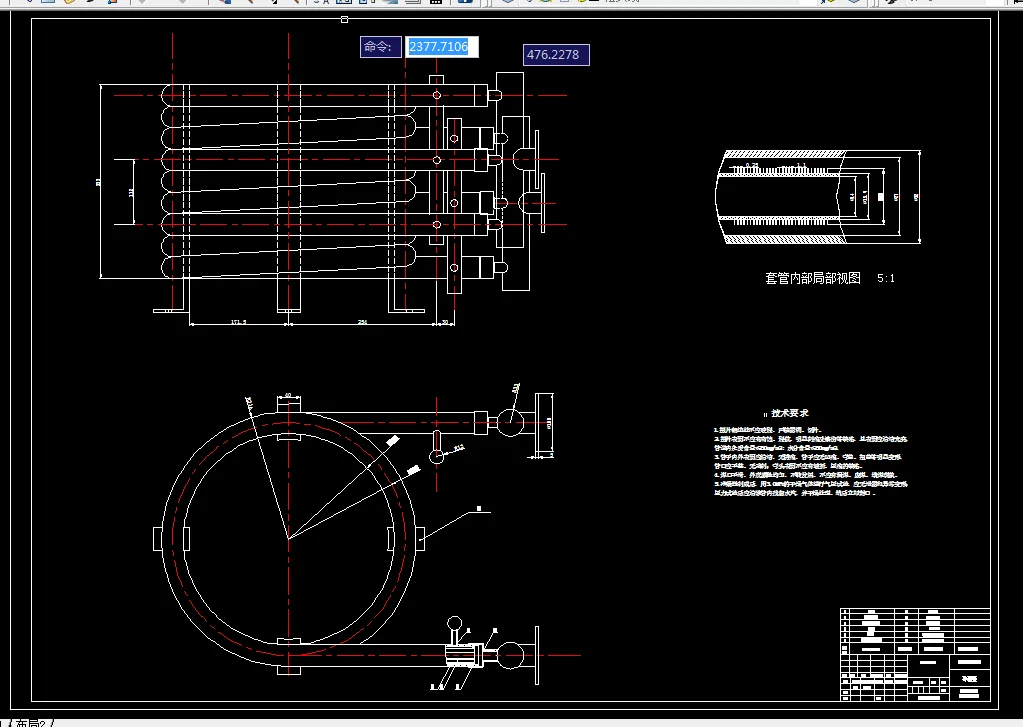Select the 技术要求 heading text
This screenshot has width=1023, height=727.
click(x=789, y=413)
